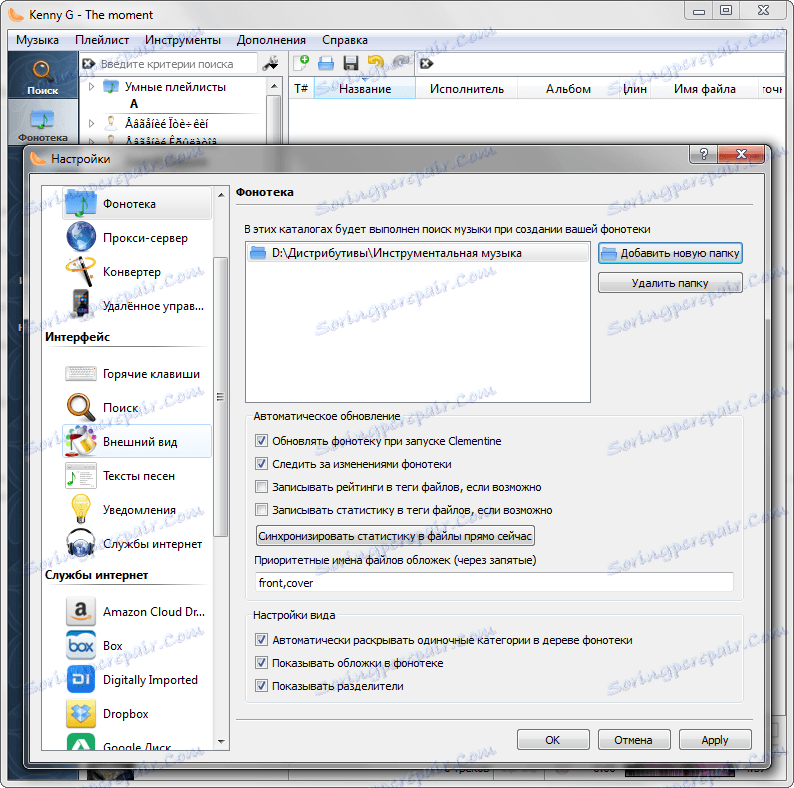Enable Записывать рейтинги в теги файлов
Screen dimensions: 794x788
click(x=261, y=487)
